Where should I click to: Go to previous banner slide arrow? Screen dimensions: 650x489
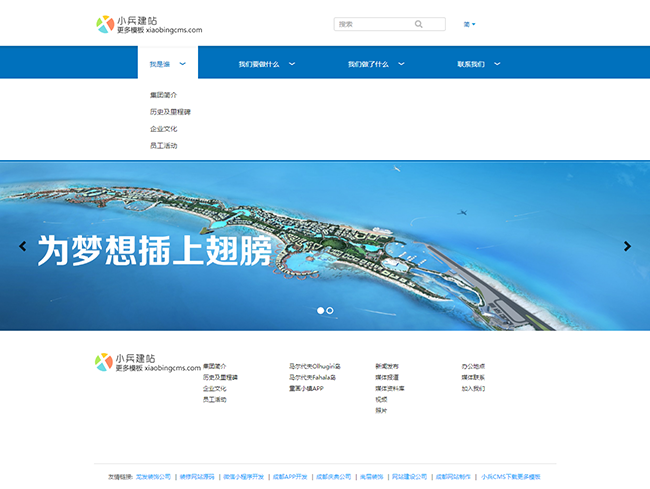pyautogui.click(x=23, y=246)
